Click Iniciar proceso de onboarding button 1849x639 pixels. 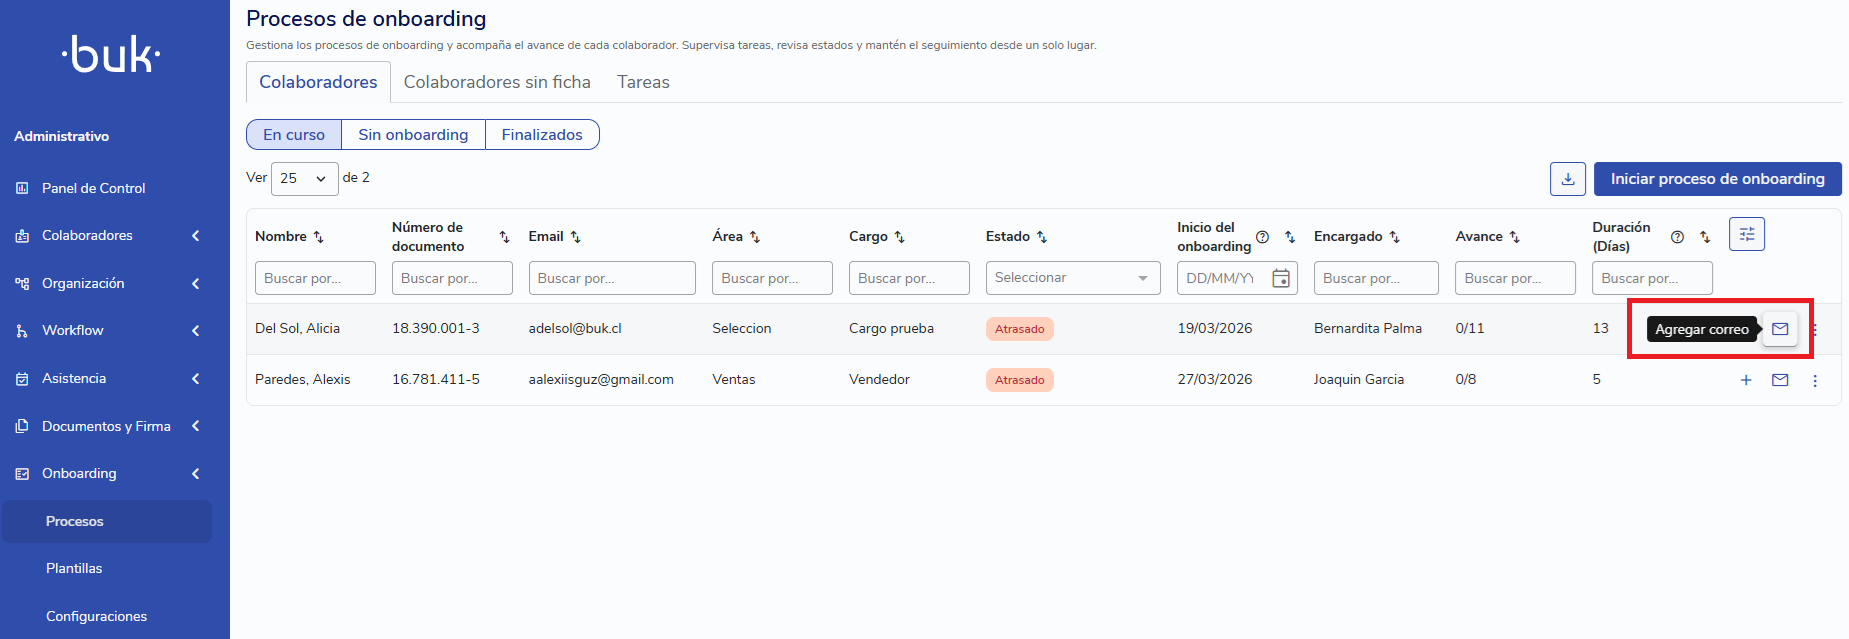(x=1717, y=179)
